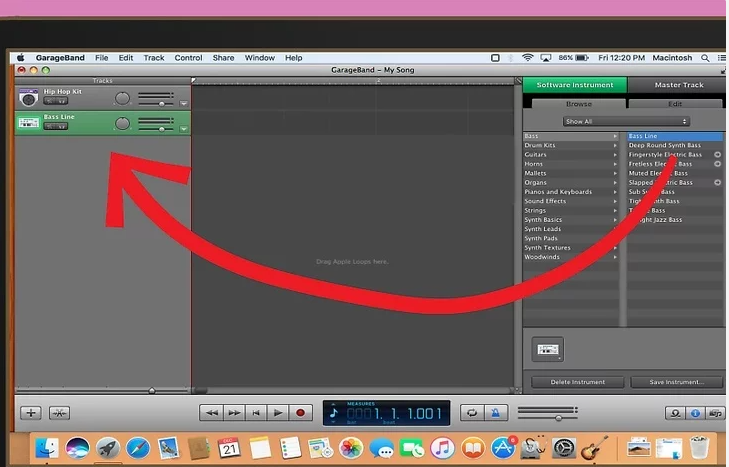Select the Bass category row
Viewport: 729px width, 467px height.
571,136
